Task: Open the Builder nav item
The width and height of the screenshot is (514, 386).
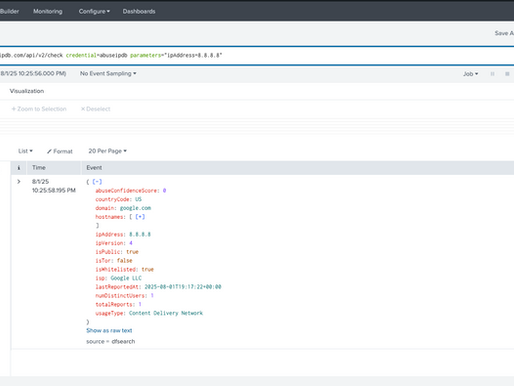Action: (9, 11)
